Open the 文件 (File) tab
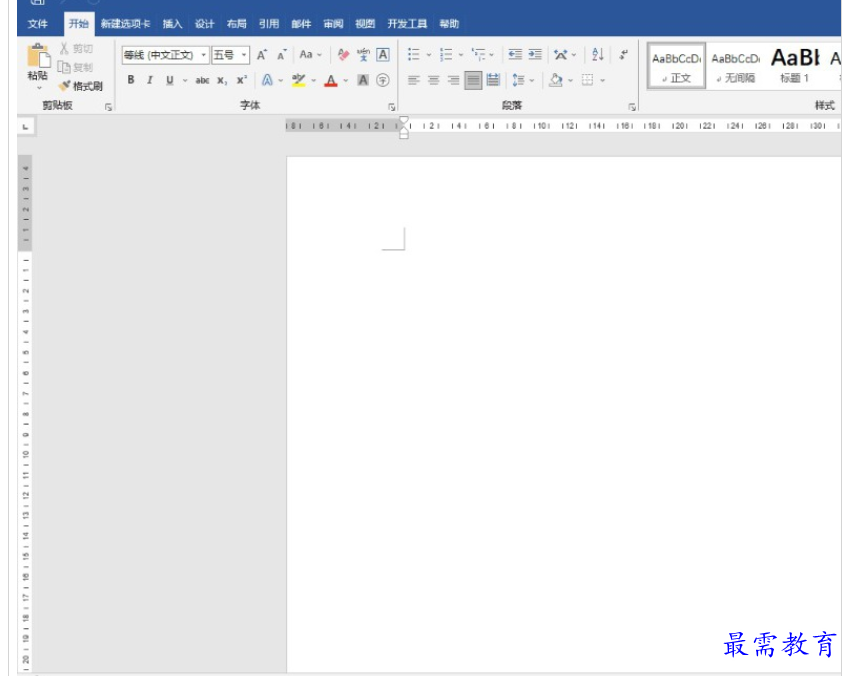845x676 pixels. pos(38,24)
